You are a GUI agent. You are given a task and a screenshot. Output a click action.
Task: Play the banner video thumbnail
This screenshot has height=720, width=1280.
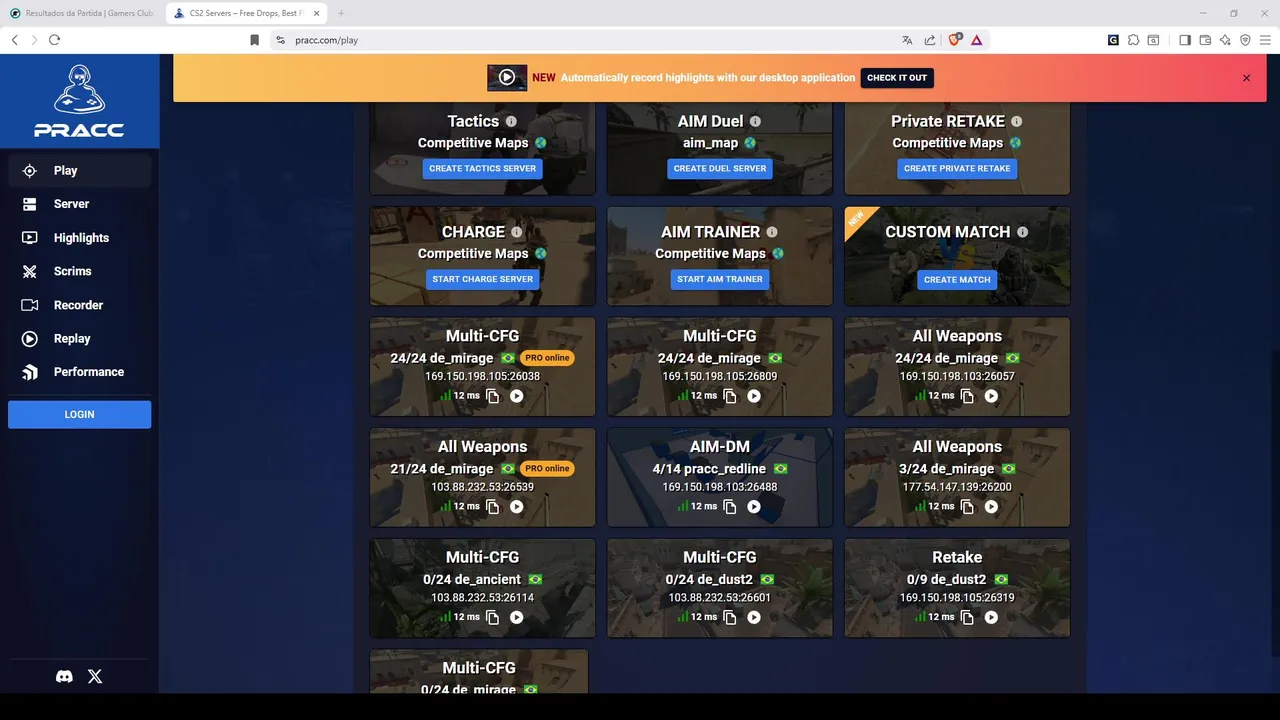coord(507,78)
